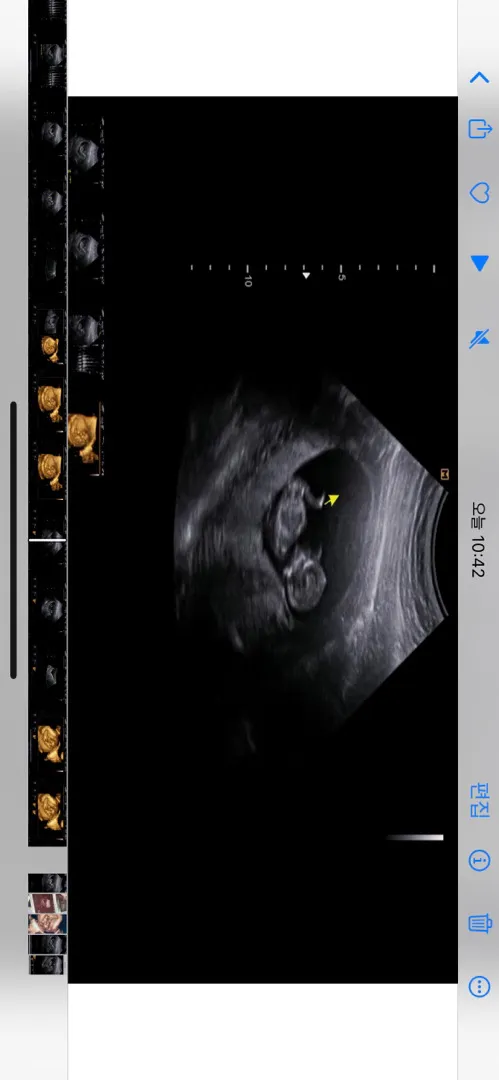Toggle the muted speaker icon

[479, 338]
